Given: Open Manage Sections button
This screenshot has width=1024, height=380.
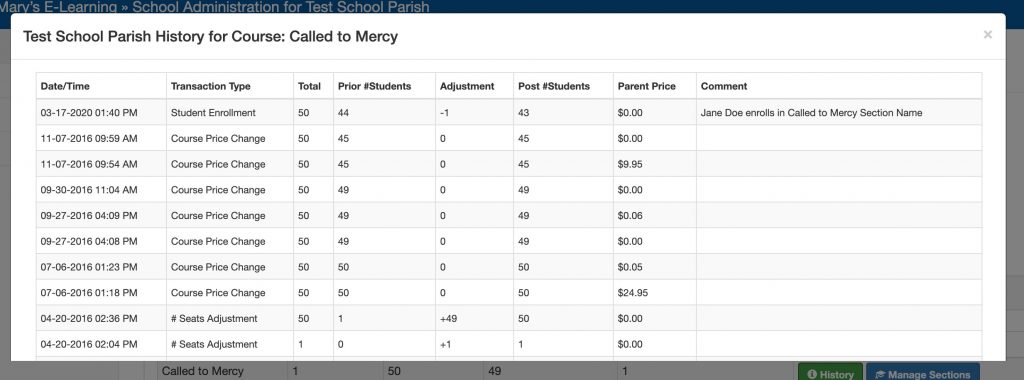Looking at the screenshot, I should coord(923,373).
